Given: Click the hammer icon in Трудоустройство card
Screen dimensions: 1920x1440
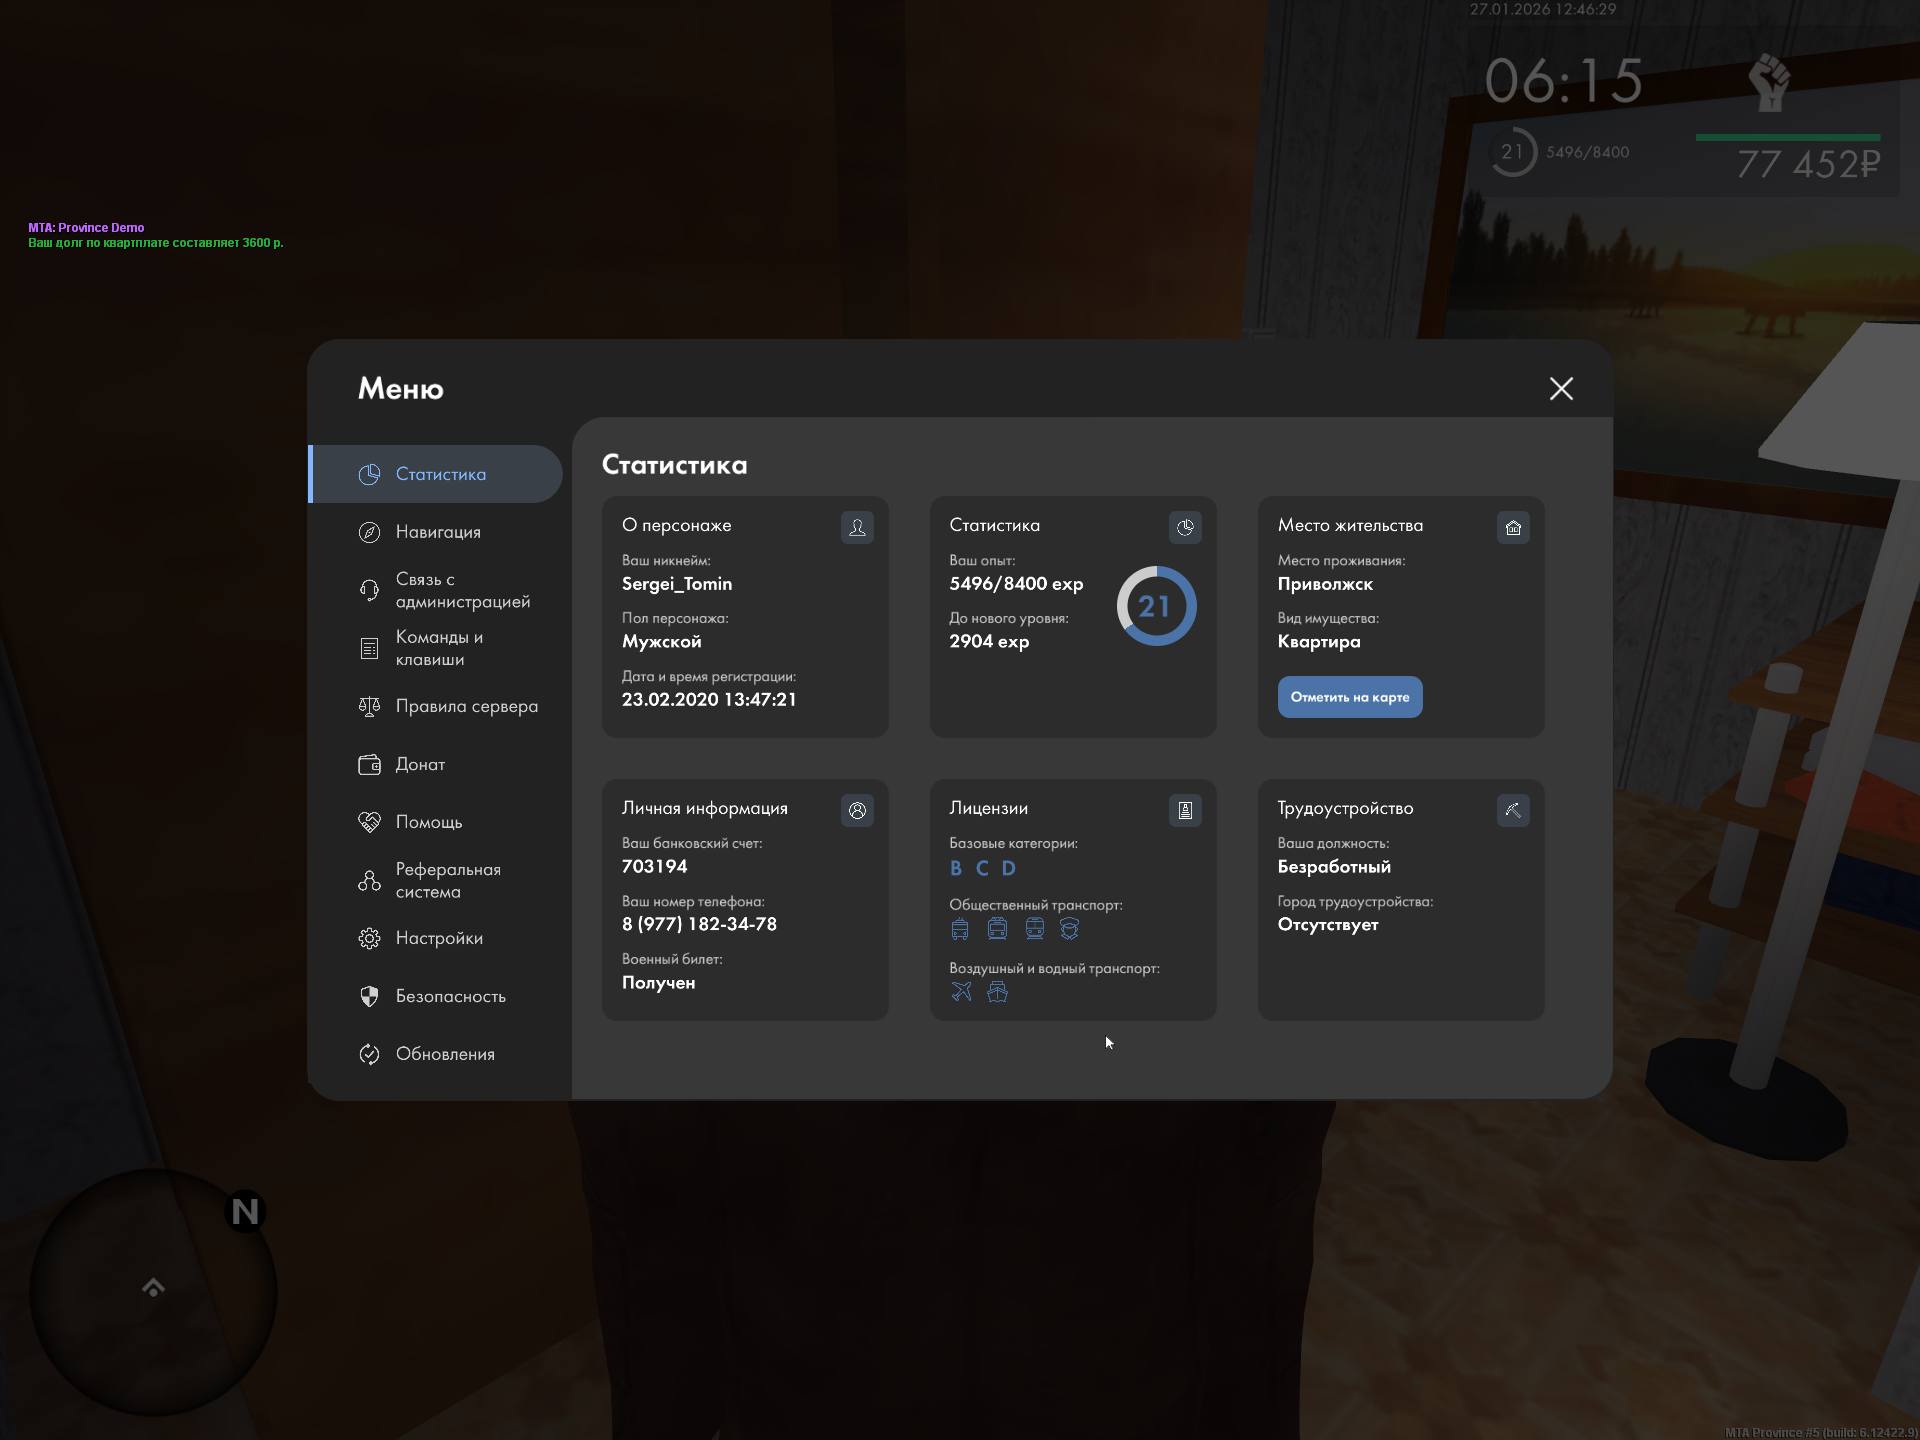Looking at the screenshot, I should [1513, 810].
